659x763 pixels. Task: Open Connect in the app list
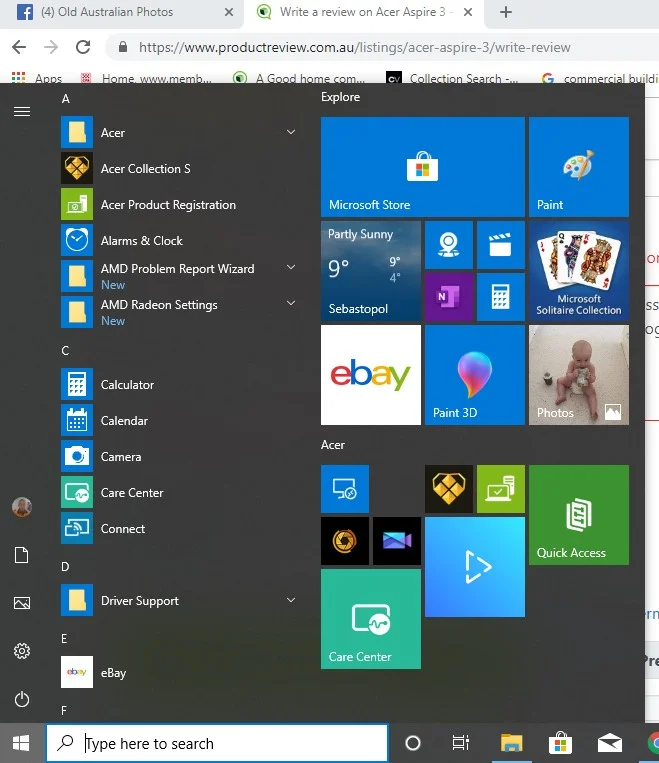tap(179, 528)
